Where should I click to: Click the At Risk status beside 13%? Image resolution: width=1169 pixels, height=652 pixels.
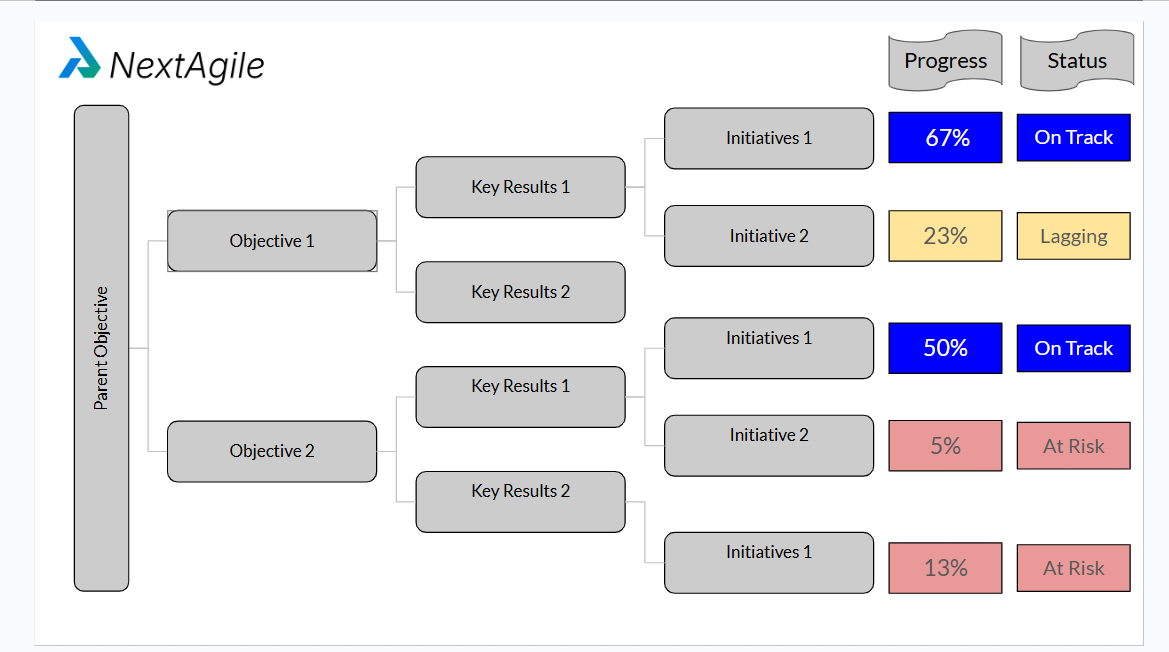pyautogui.click(x=1073, y=568)
